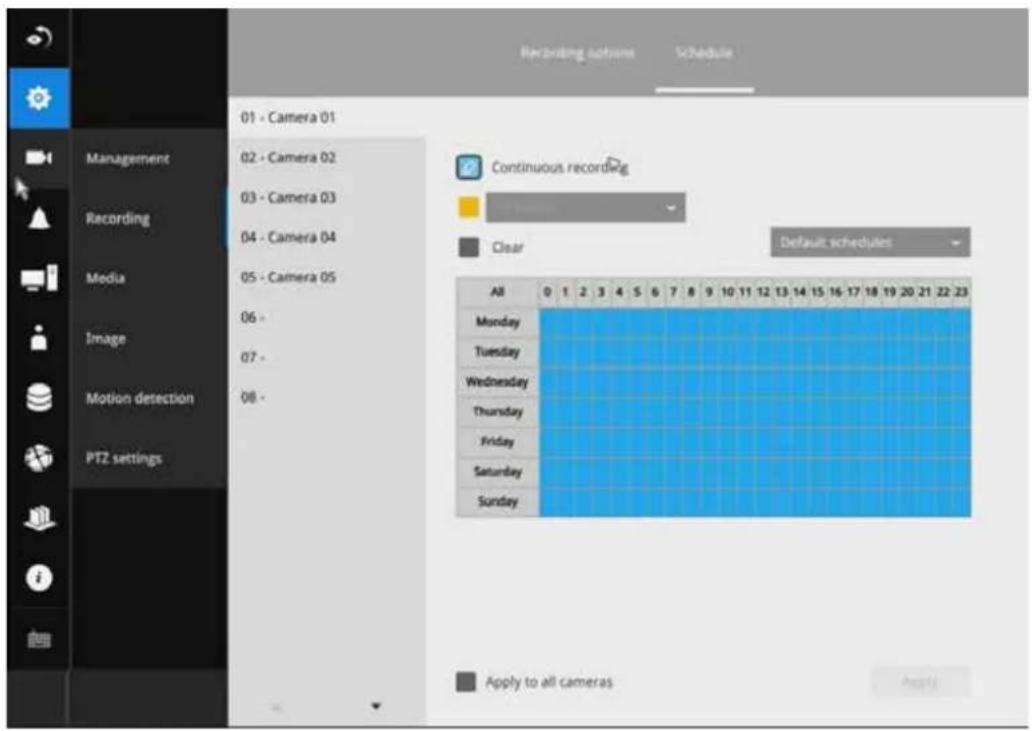Click the back/return arrow icon at top

tap(39, 38)
